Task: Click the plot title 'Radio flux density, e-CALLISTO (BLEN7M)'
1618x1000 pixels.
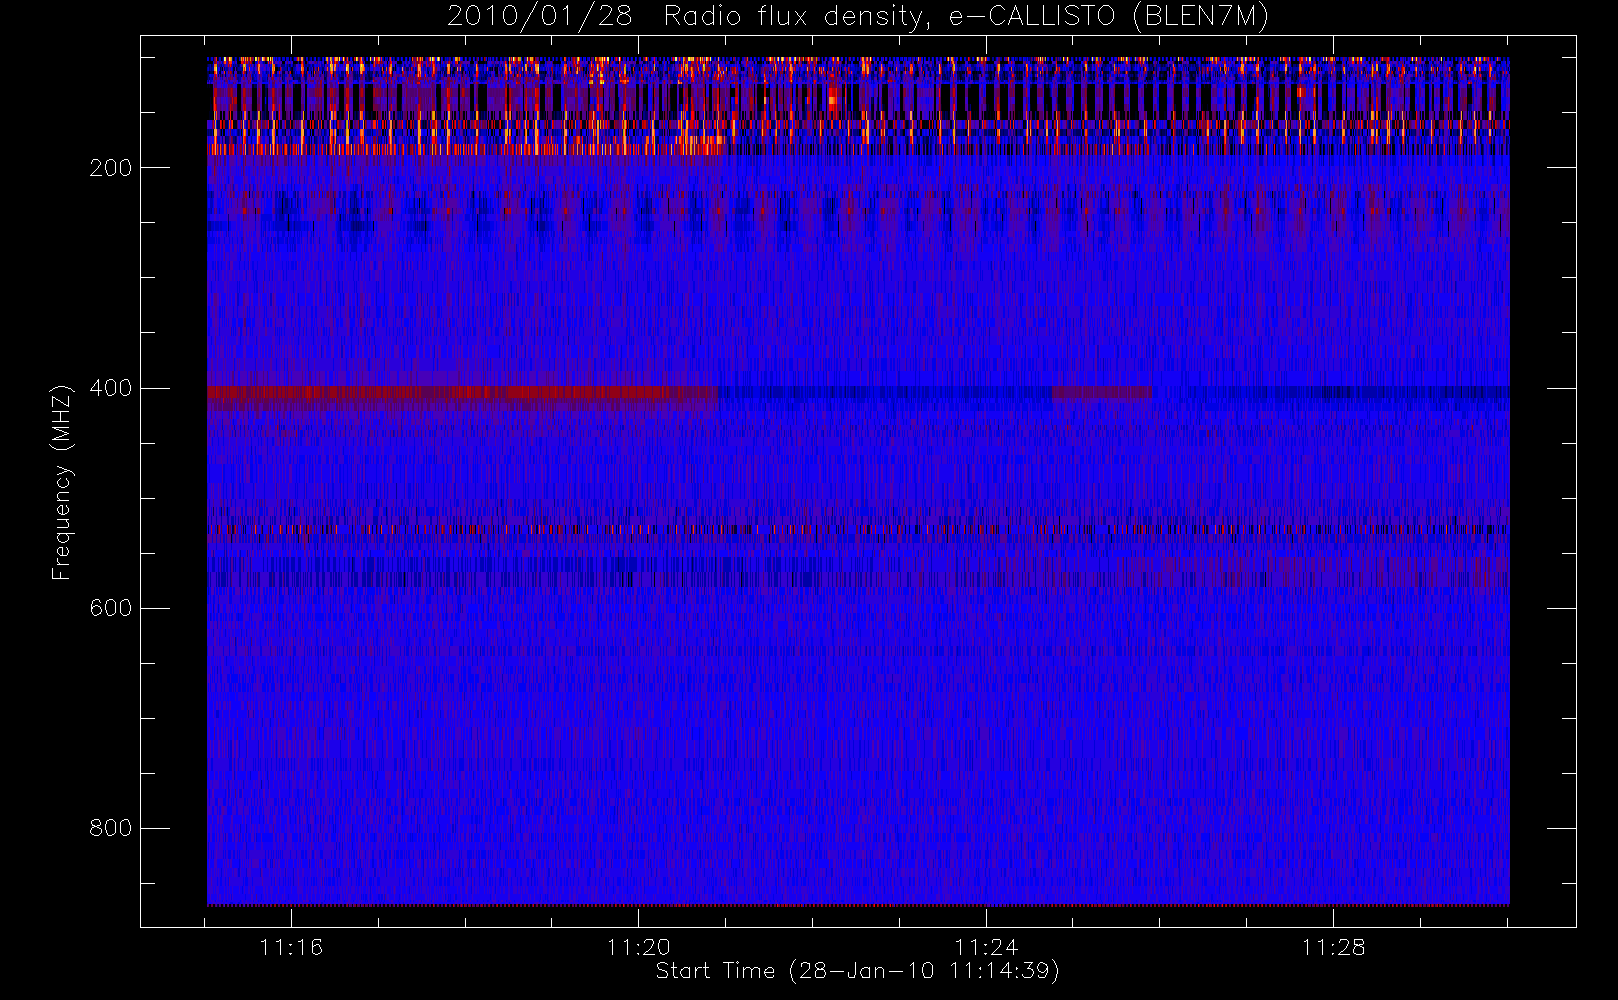Action: pyautogui.click(x=966, y=17)
